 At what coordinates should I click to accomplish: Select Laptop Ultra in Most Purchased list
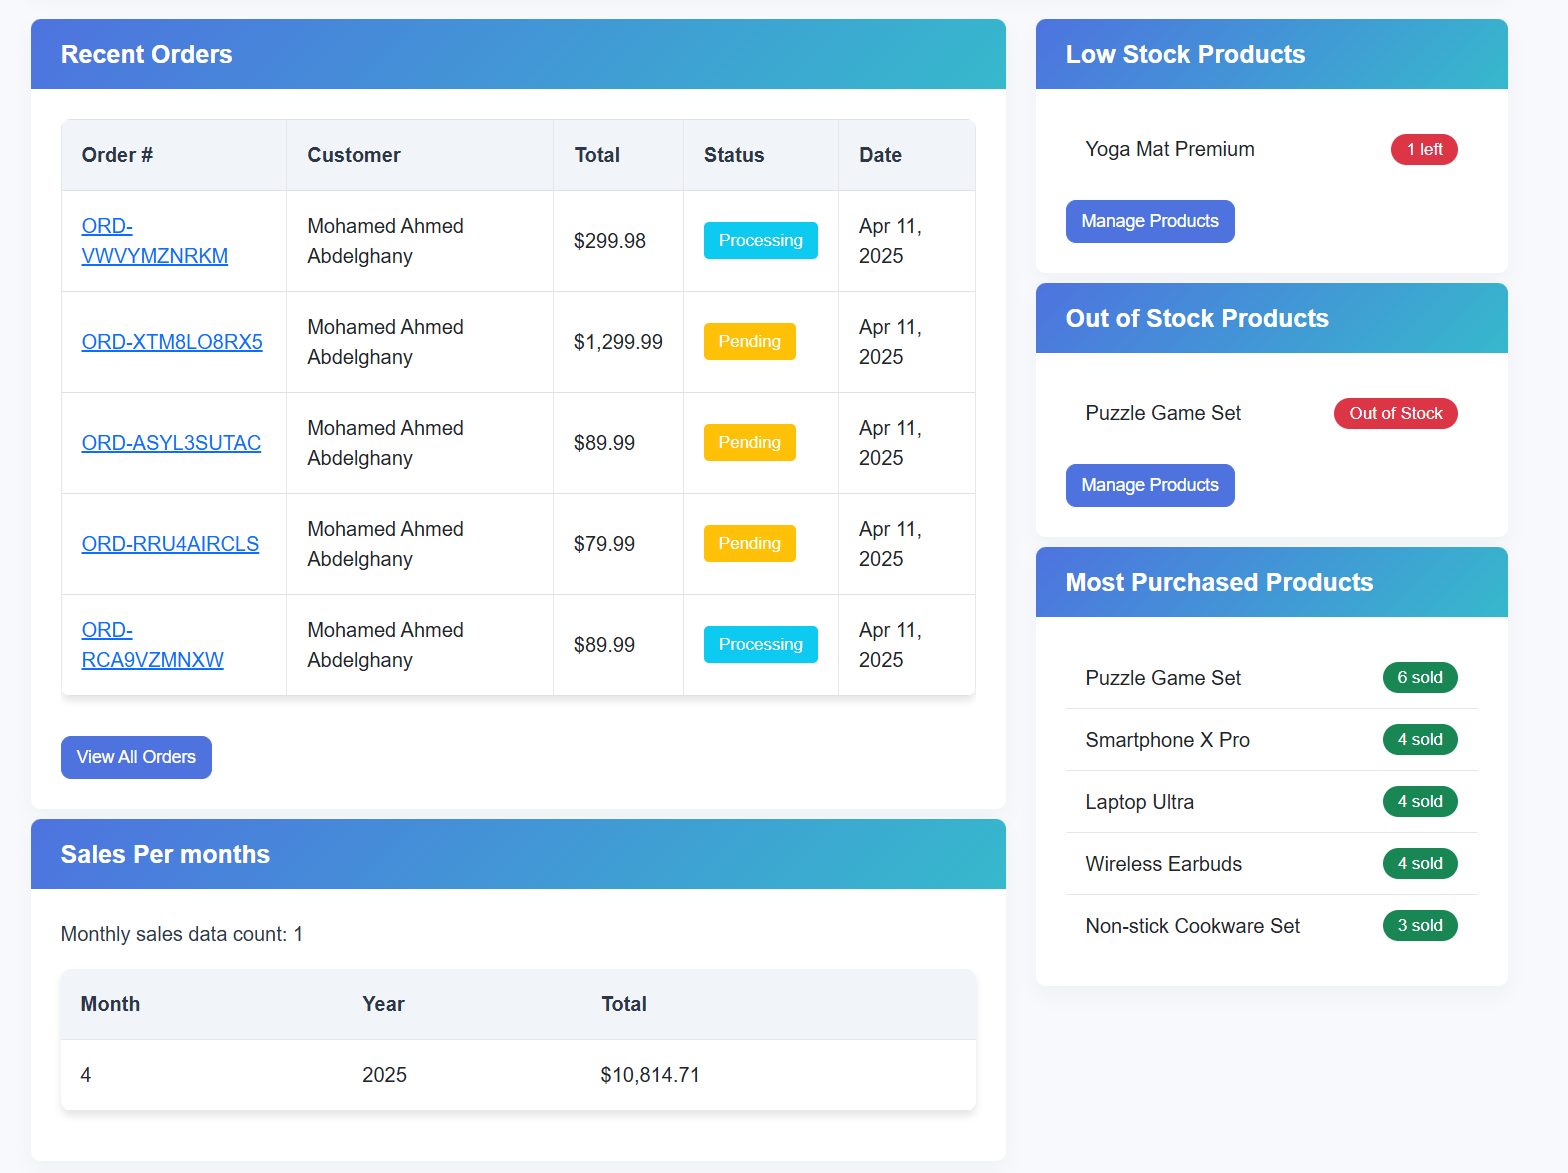point(1139,802)
